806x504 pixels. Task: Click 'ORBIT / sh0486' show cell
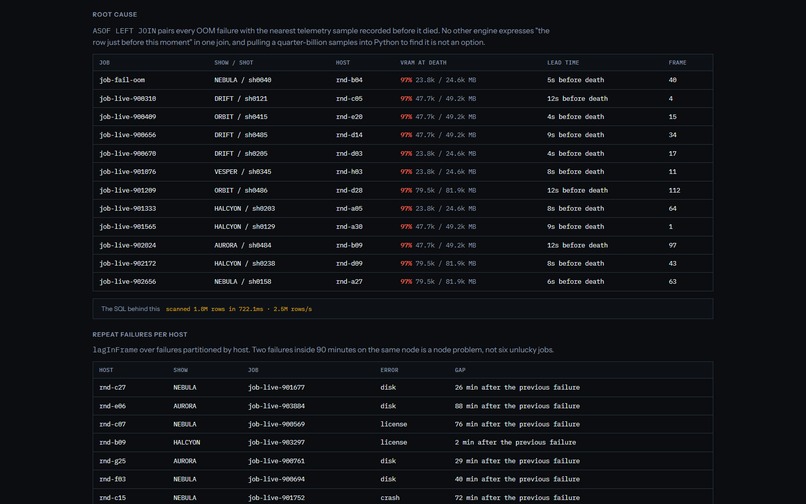click(x=241, y=190)
